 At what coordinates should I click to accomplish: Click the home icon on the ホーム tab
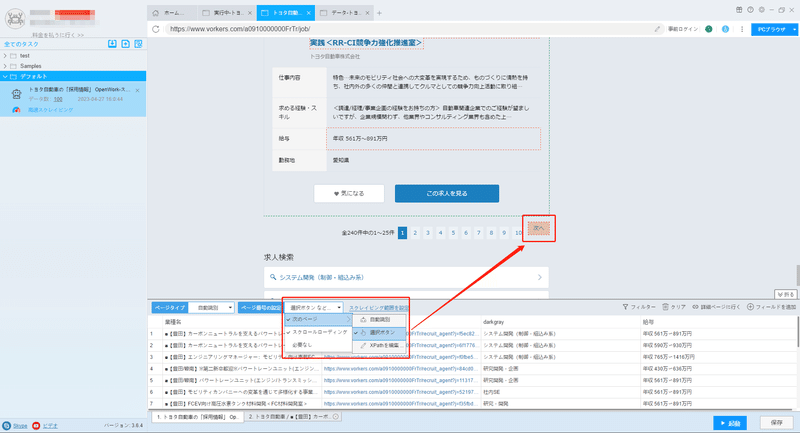pos(156,13)
